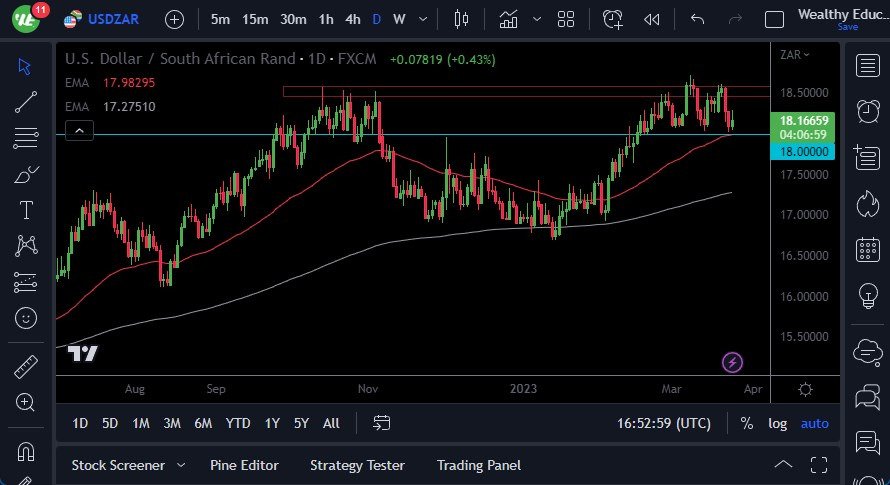Collapse the indicator legend chevron
Image resolution: width=890 pixels, height=485 pixels.
coord(79,130)
